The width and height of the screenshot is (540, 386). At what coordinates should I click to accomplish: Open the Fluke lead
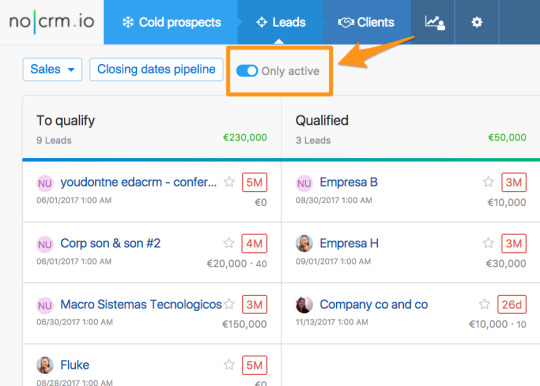(x=75, y=365)
